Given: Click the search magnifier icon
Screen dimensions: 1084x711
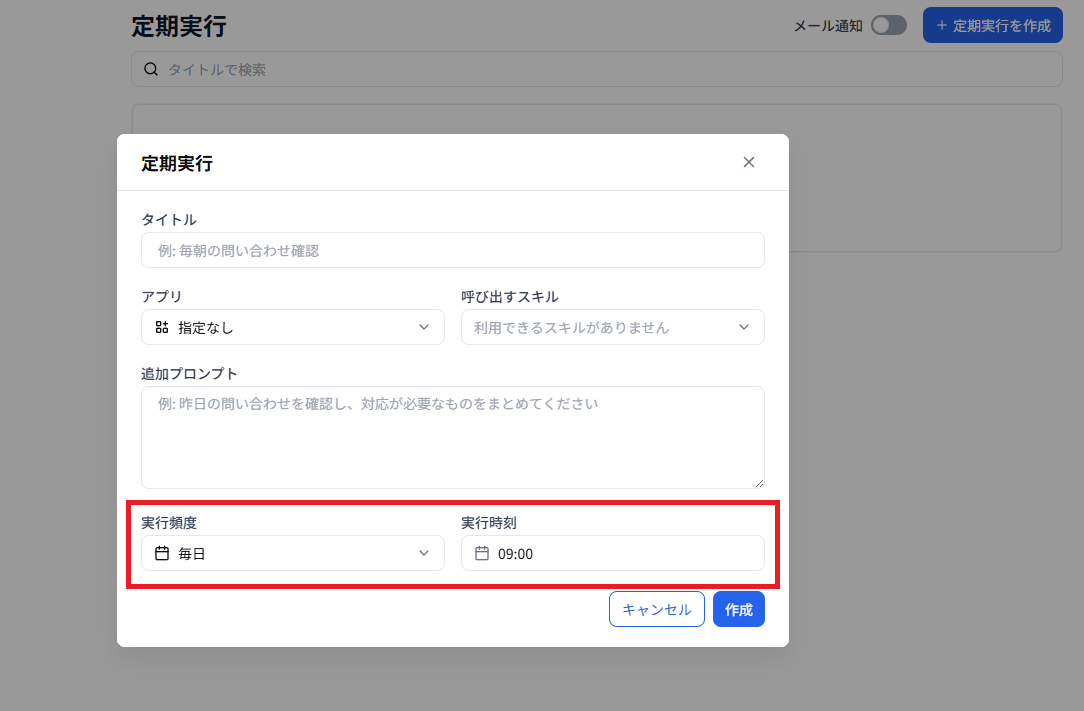Looking at the screenshot, I should click(151, 69).
